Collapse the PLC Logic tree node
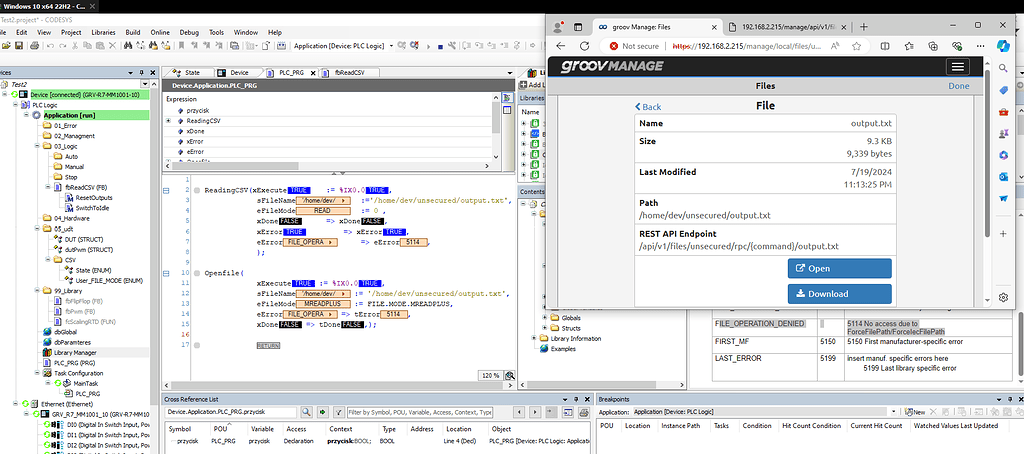The height and width of the screenshot is (454, 1024). coord(16,105)
